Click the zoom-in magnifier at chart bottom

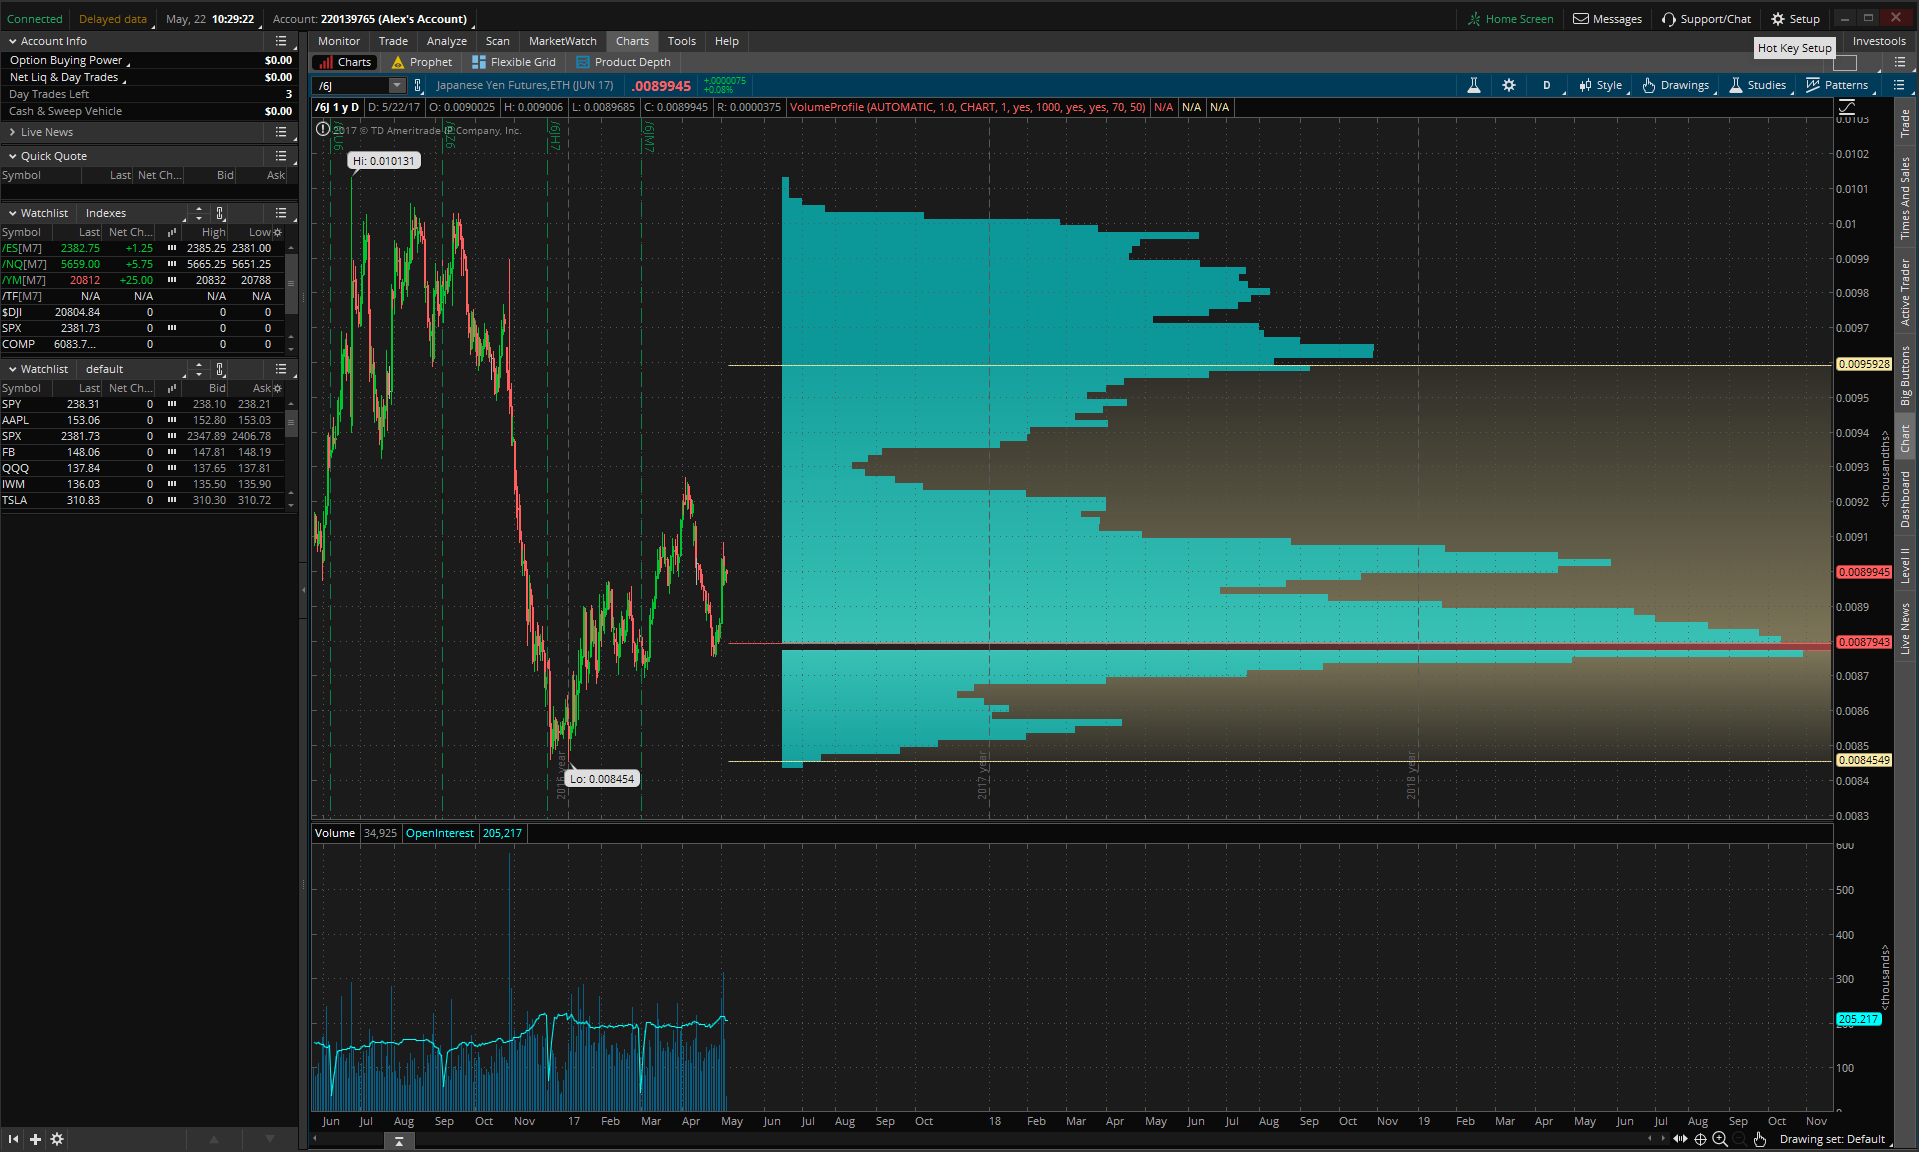[x=1720, y=1139]
